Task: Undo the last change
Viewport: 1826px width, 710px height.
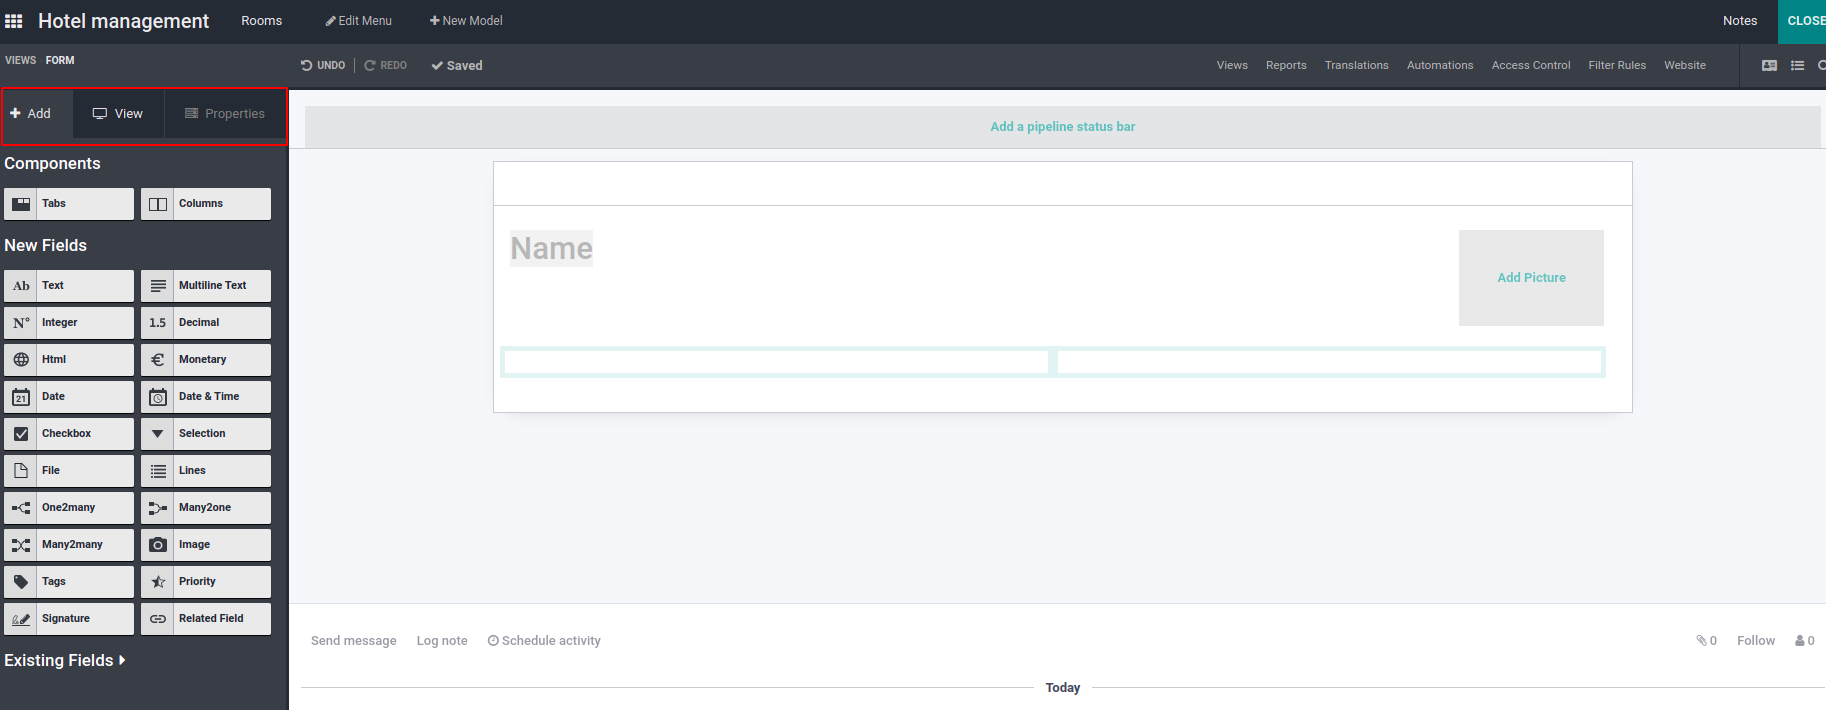Action: pyautogui.click(x=323, y=66)
